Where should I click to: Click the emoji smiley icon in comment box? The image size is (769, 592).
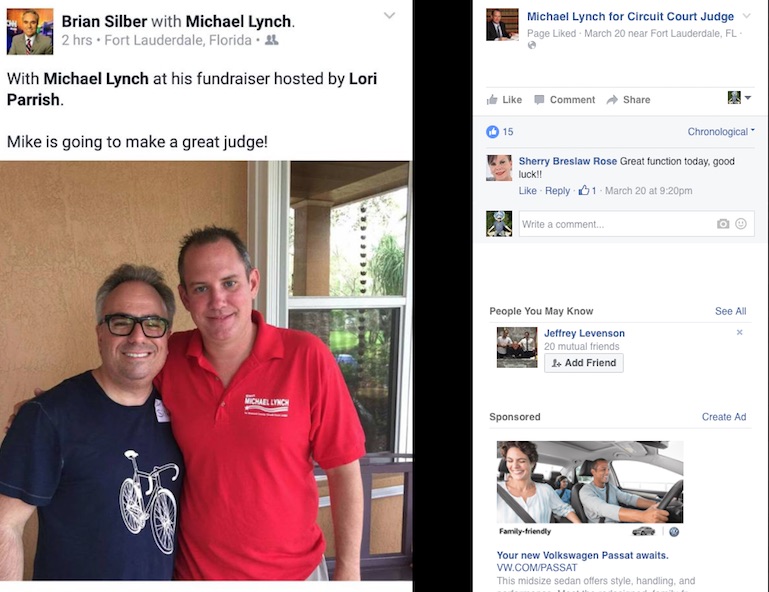pos(741,224)
